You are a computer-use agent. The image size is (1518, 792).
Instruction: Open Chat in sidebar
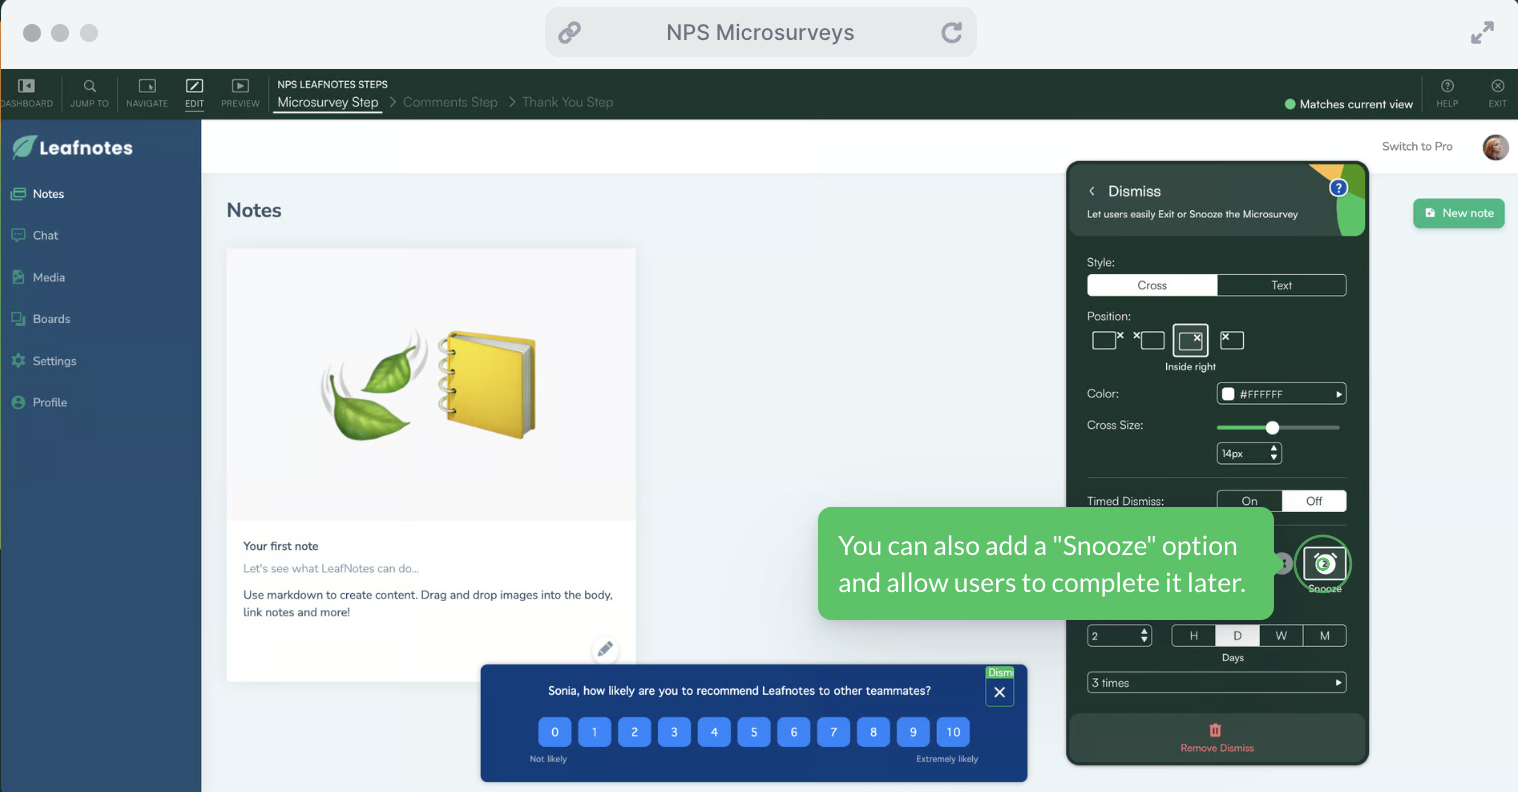35,235
